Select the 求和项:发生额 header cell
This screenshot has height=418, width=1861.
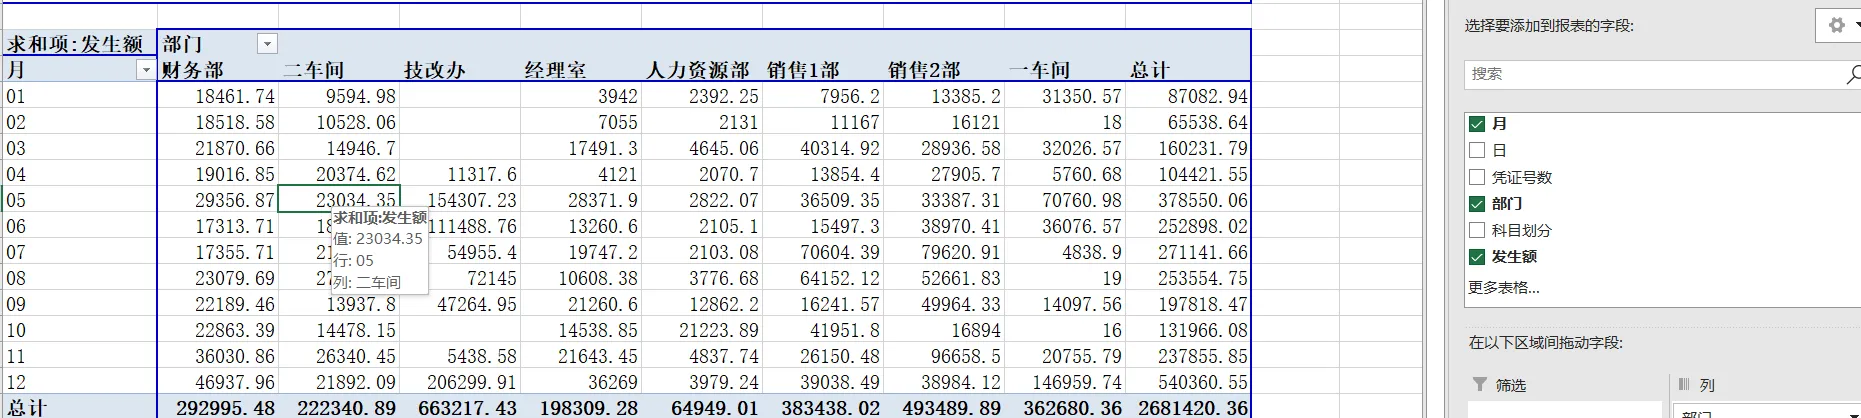76,44
